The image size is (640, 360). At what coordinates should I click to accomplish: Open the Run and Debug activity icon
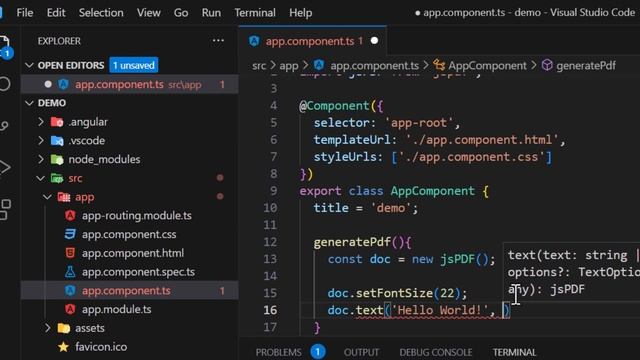pos(5,167)
